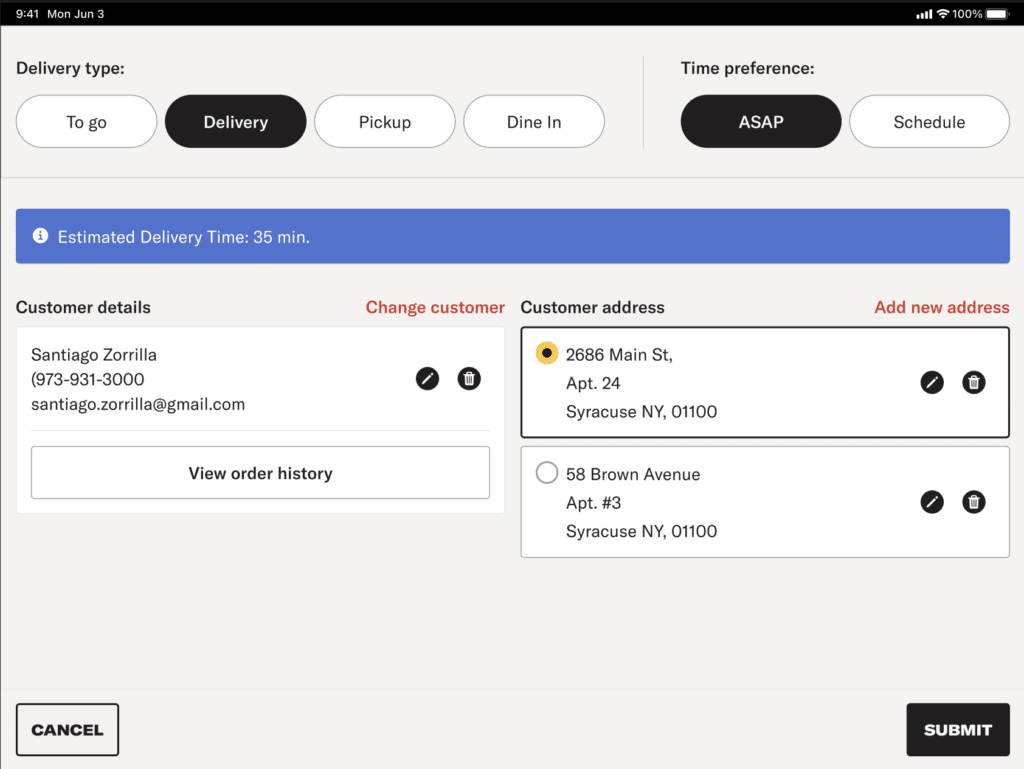Viewport: 1024px width, 769px height.
Task: Click the Customer details heading
Action: coord(83,307)
